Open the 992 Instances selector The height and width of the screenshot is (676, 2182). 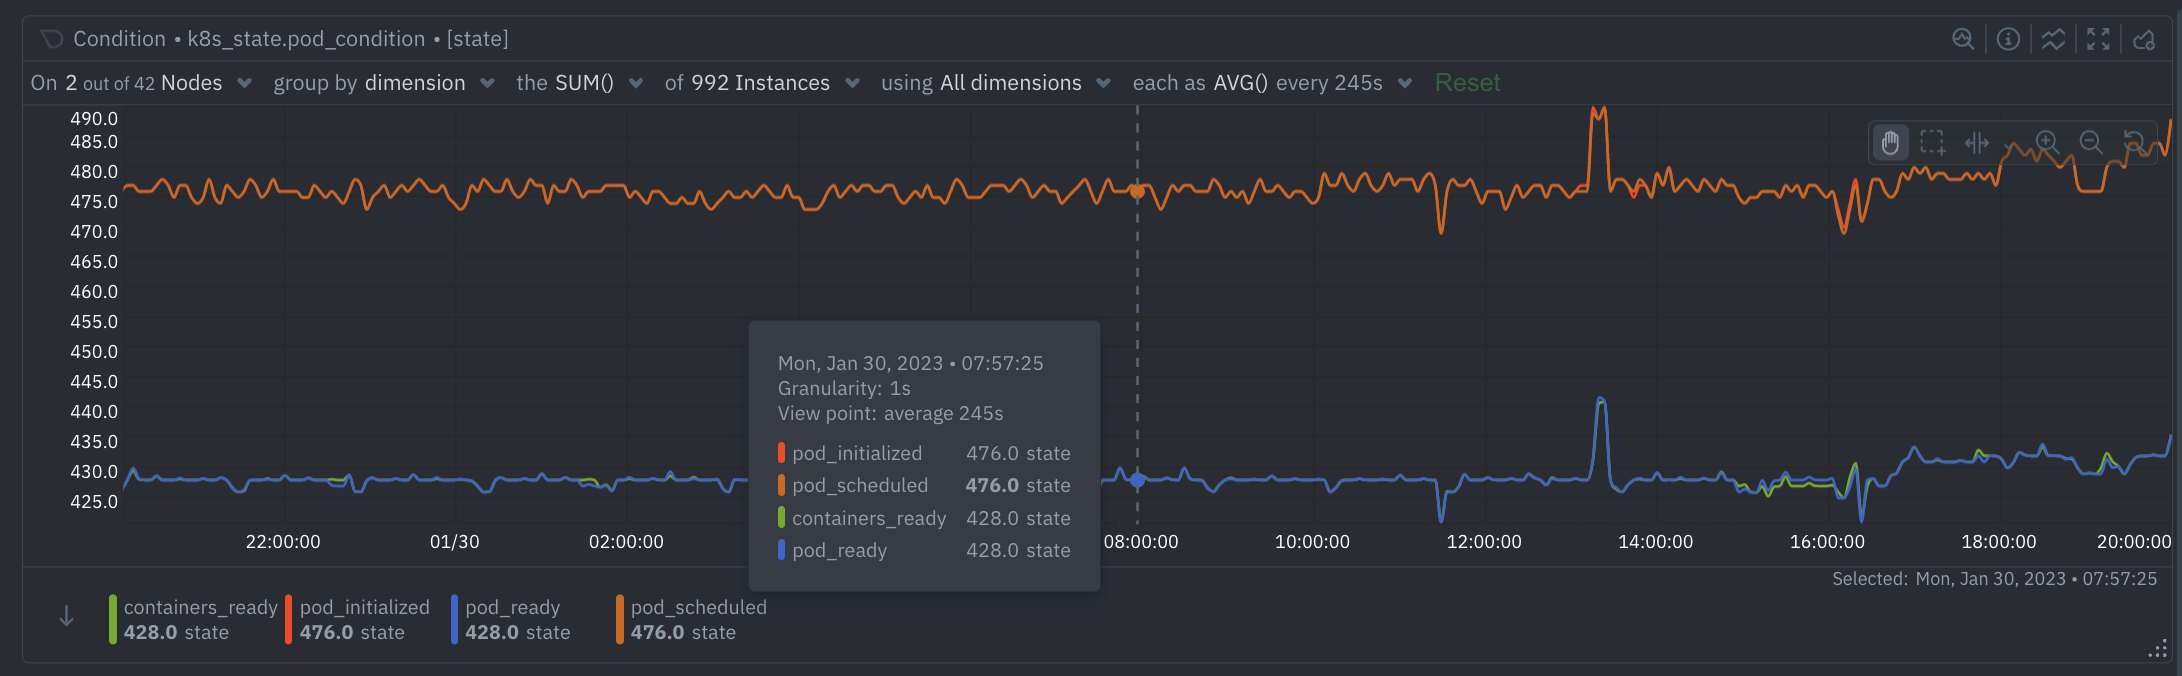tap(762, 83)
